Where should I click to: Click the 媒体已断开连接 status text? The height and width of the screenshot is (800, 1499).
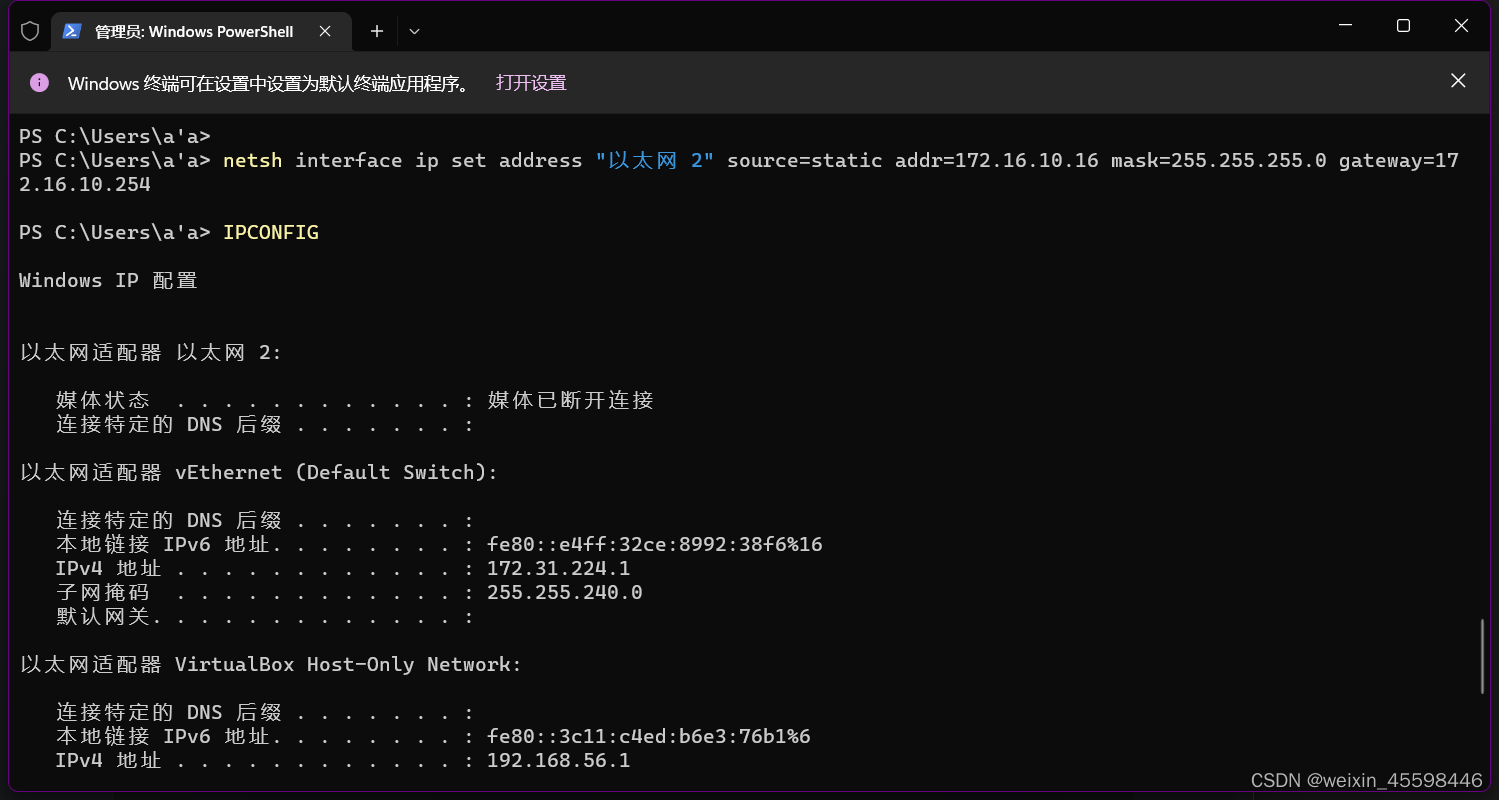click(570, 400)
